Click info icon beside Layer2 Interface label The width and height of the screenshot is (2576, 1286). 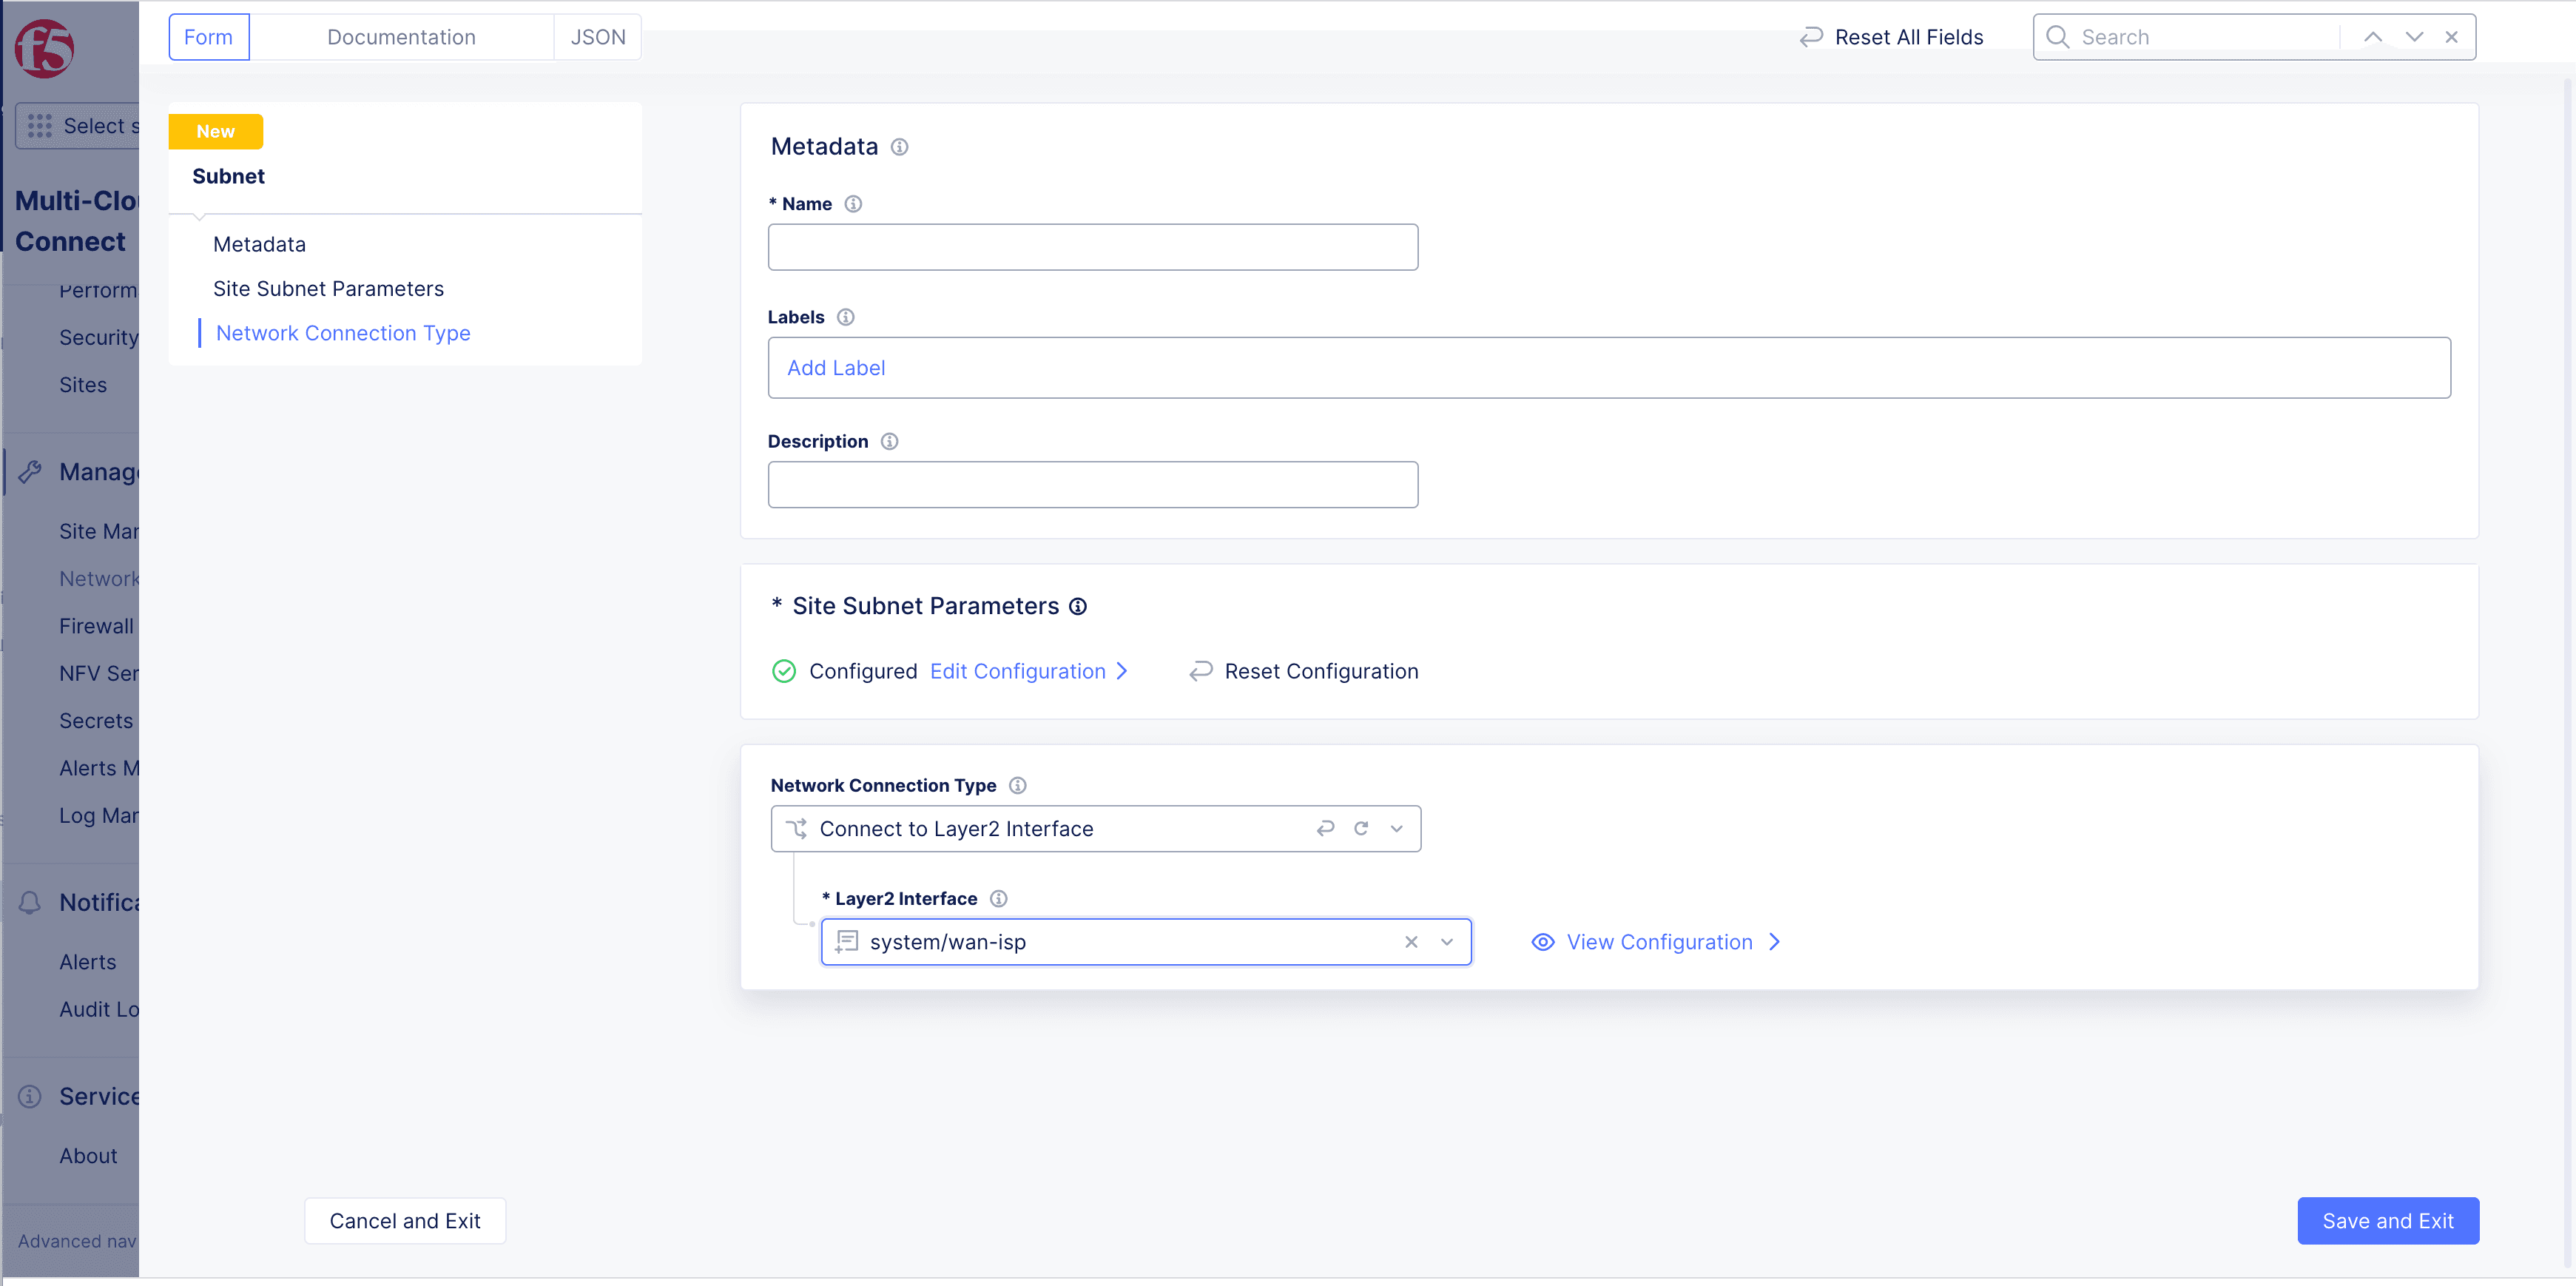[998, 898]
